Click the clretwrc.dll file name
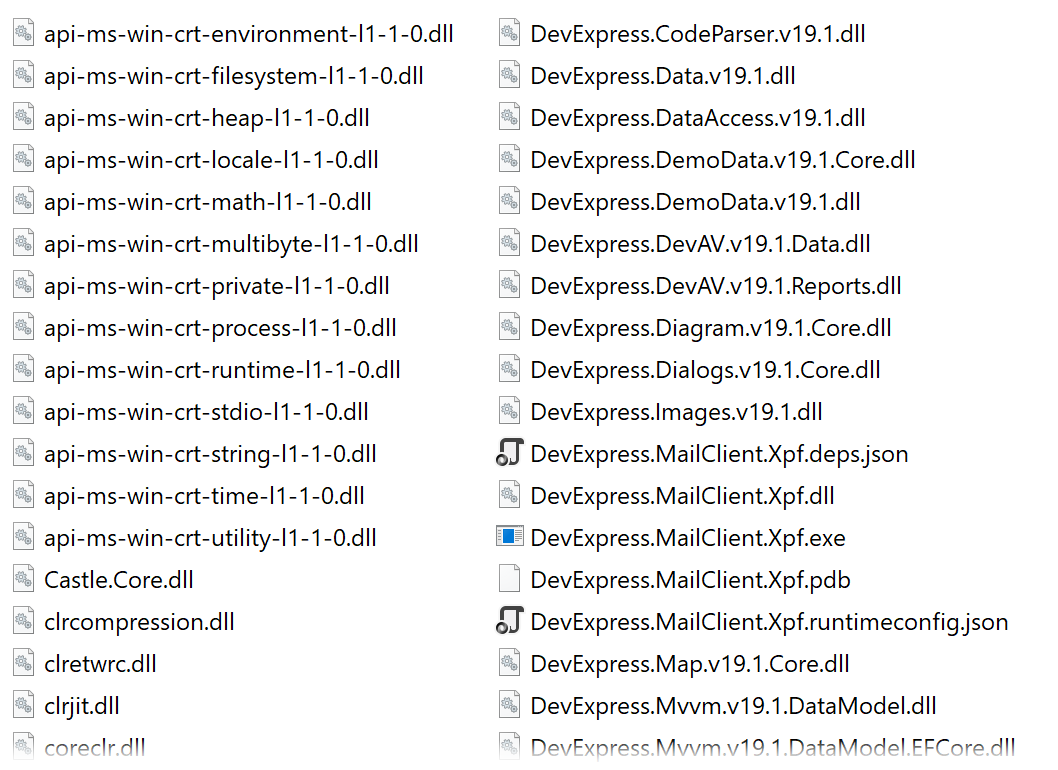The image size is (1058, 770). pos(100,664)
